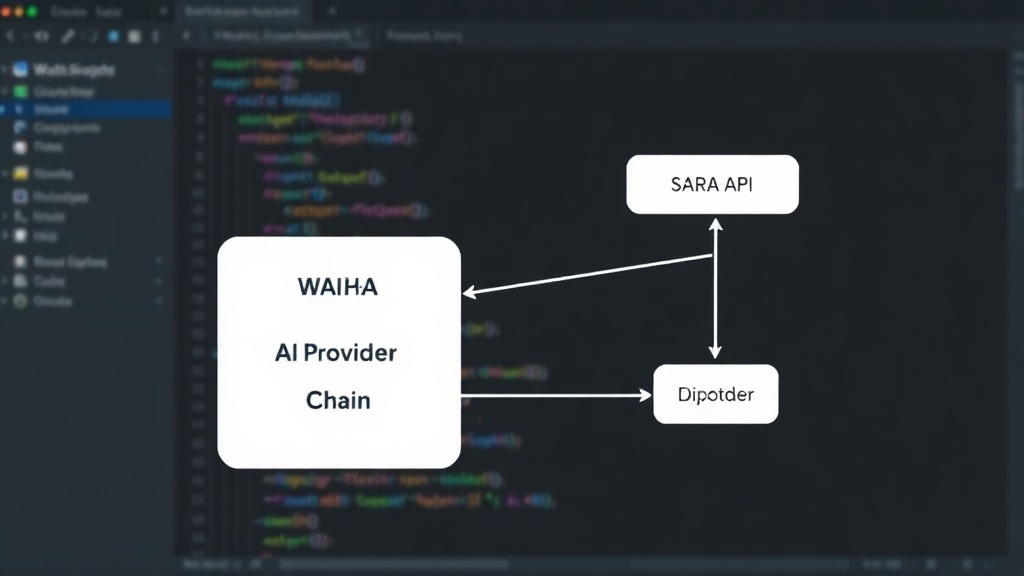Expand the arrow beside the green file row

[x=5, y=91]
